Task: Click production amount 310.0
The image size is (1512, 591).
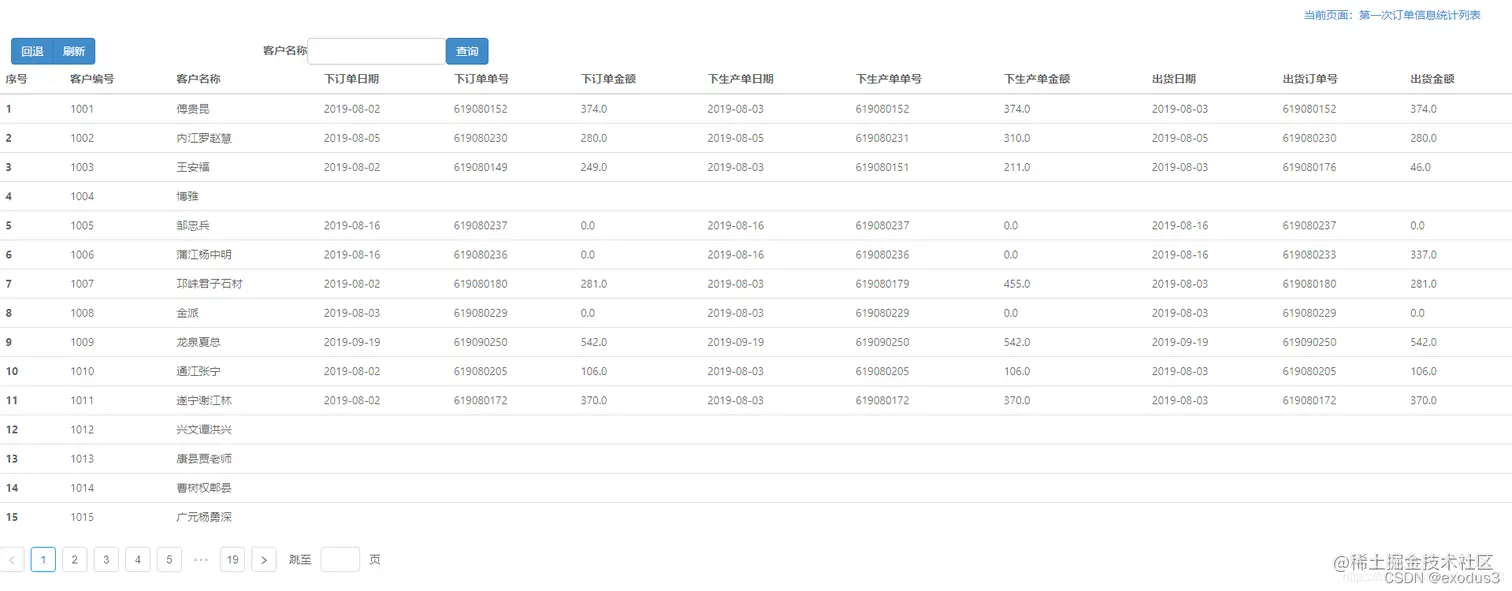Action: tap(1017, 138)
